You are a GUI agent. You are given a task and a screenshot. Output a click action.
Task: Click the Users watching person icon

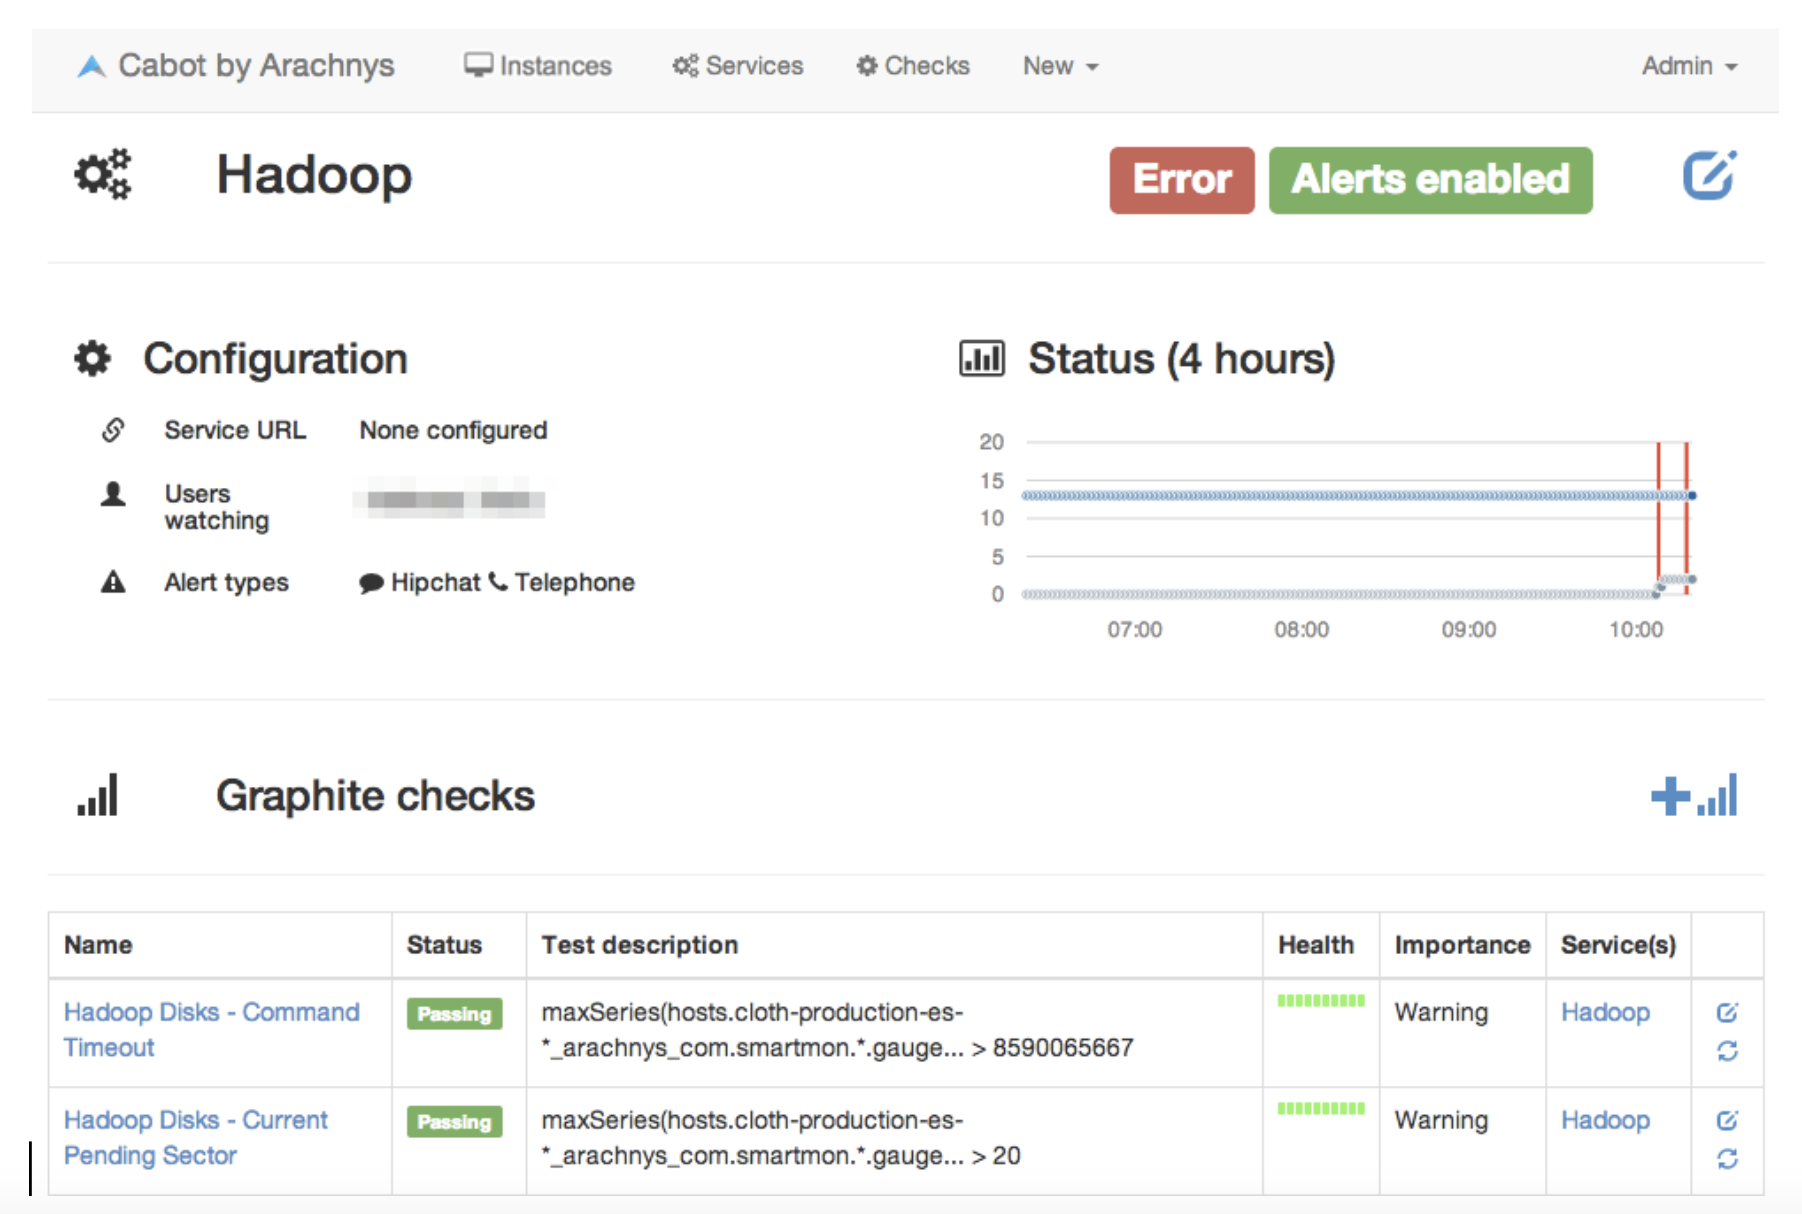113,494
